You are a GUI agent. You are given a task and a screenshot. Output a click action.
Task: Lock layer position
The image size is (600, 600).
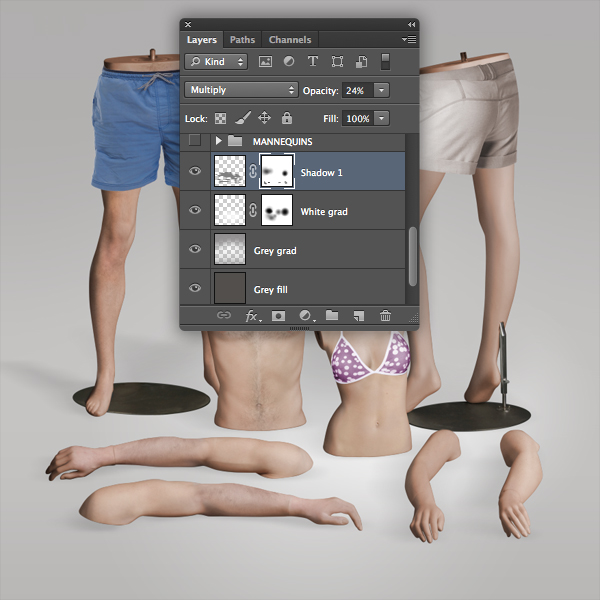click(264, 118)
